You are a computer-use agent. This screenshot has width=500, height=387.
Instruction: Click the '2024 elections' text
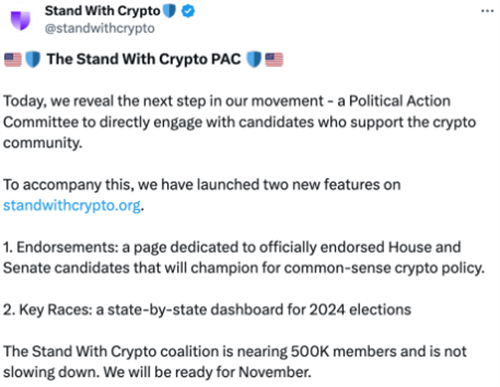(x=360, y=310)
